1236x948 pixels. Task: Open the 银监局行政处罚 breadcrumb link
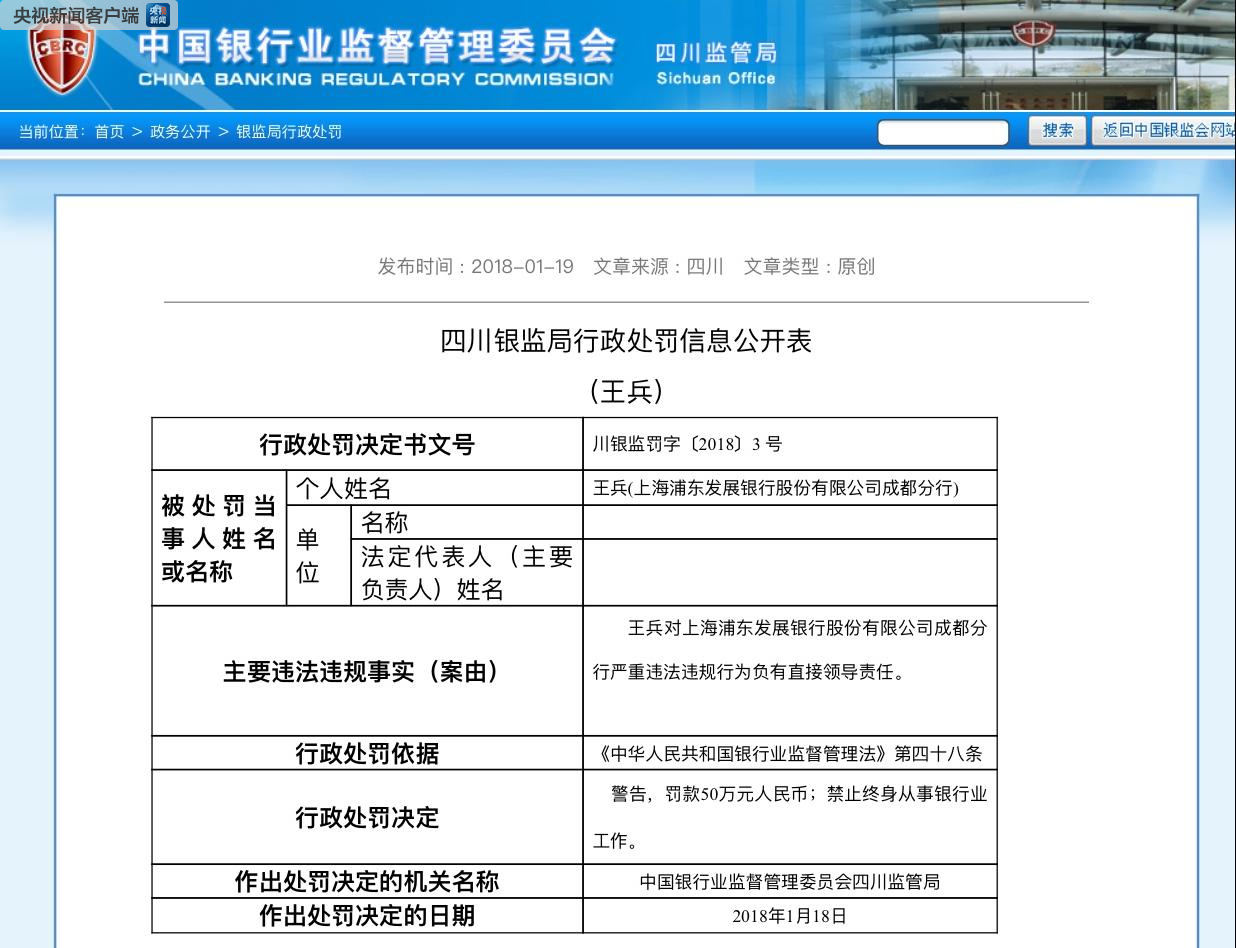288,132
